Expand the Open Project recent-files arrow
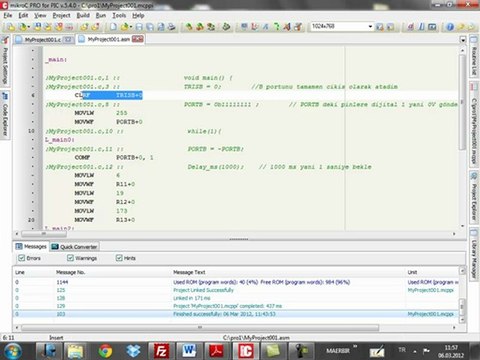480x360 pixels. (29, 27)
